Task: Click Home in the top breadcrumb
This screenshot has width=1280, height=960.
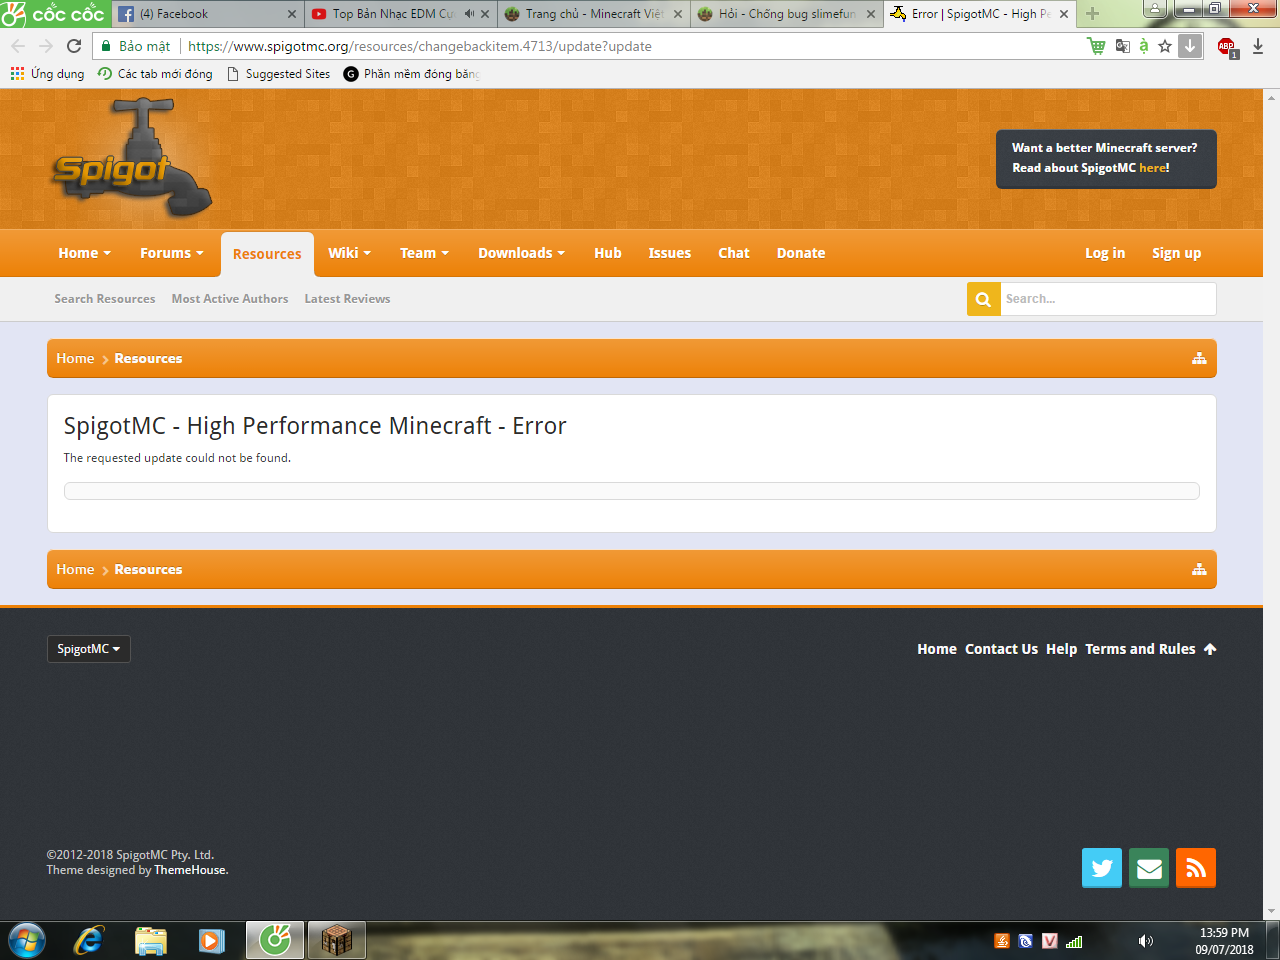Action: click(75, 358)
